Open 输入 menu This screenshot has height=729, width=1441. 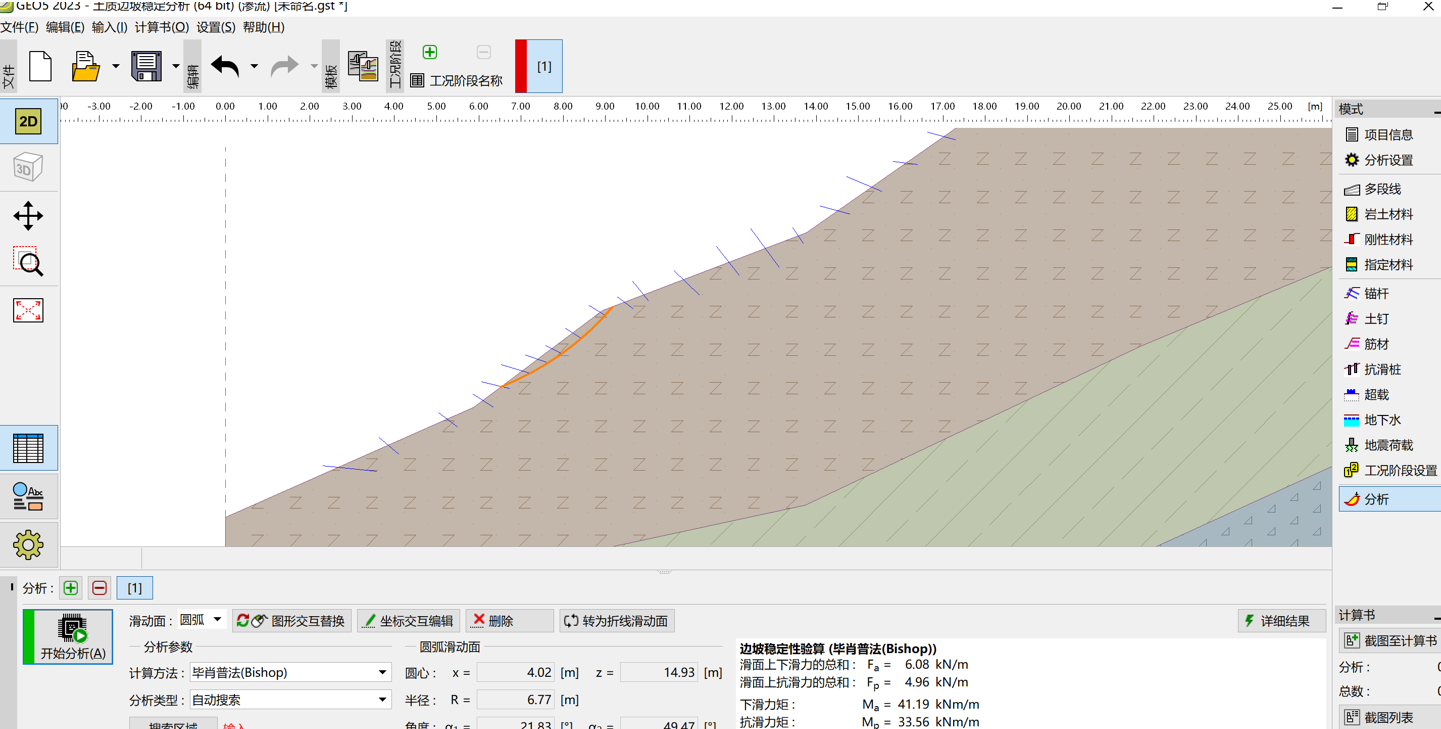[x=110, y=27]
